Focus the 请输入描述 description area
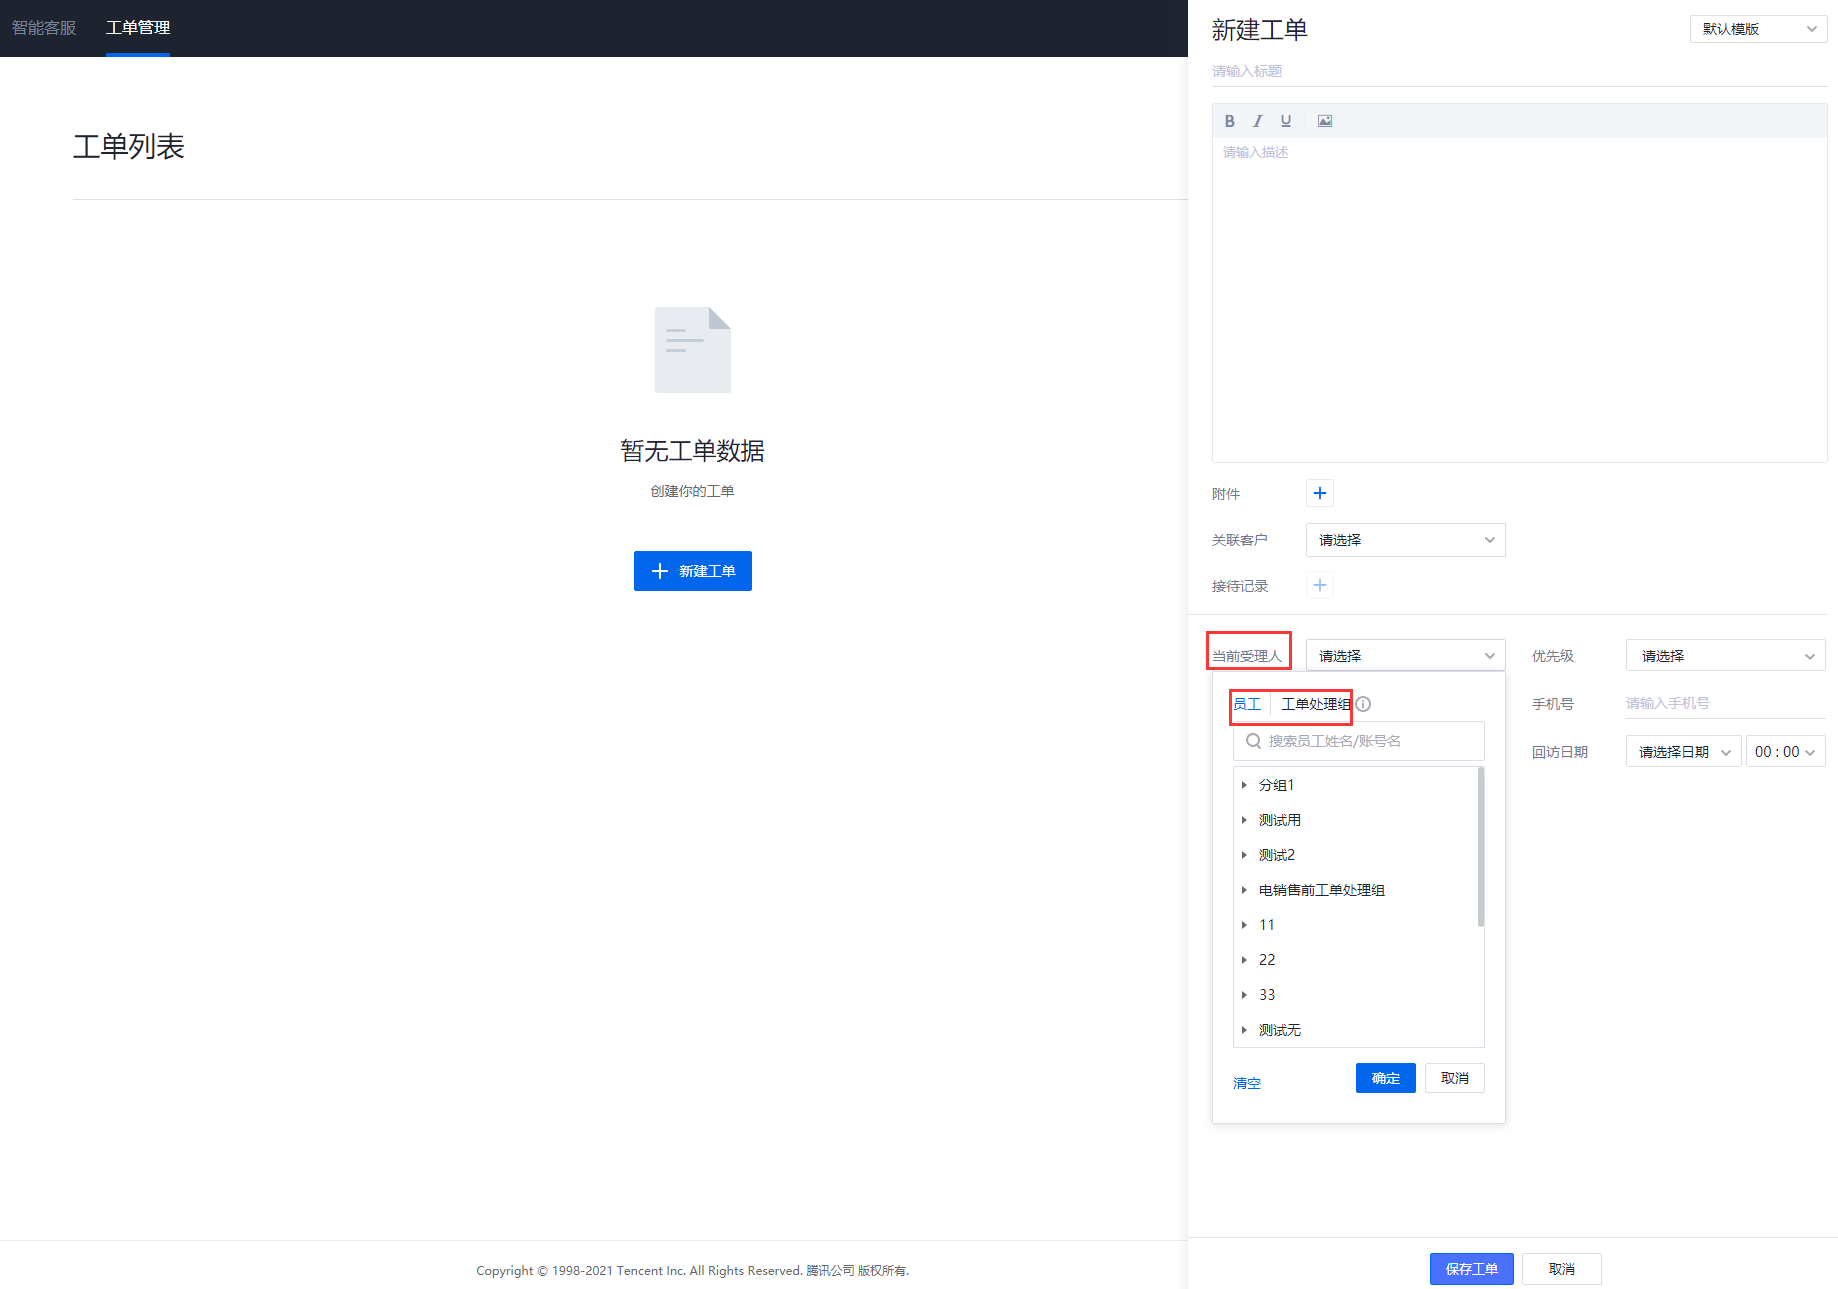The height and width of the screenshot is (1289, 1838). click(1519, 299)
